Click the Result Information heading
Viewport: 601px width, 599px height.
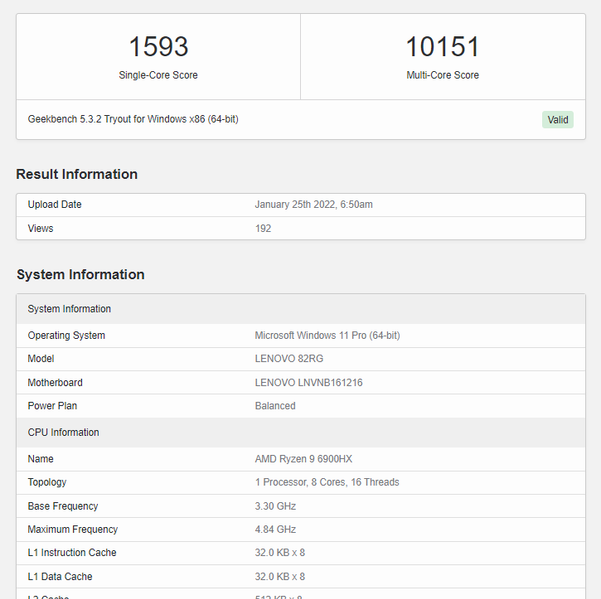[77, 174]
